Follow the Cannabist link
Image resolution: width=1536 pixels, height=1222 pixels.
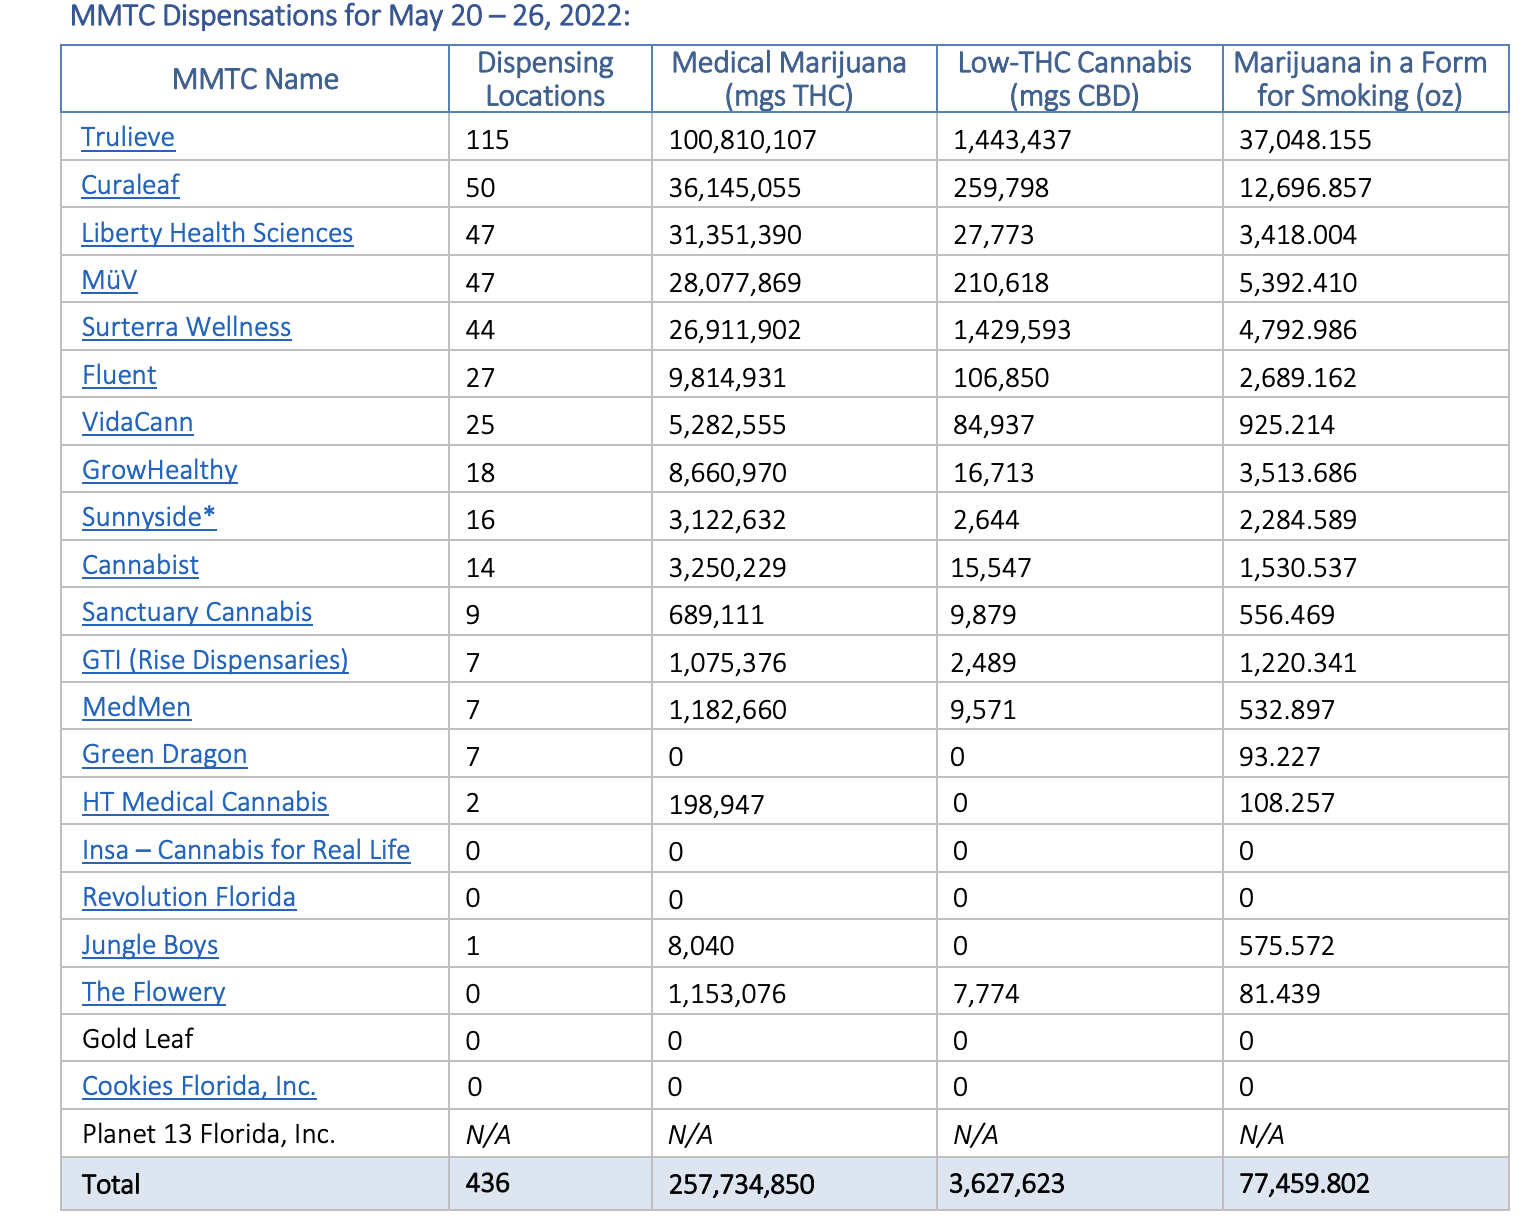tap(140, 565)
